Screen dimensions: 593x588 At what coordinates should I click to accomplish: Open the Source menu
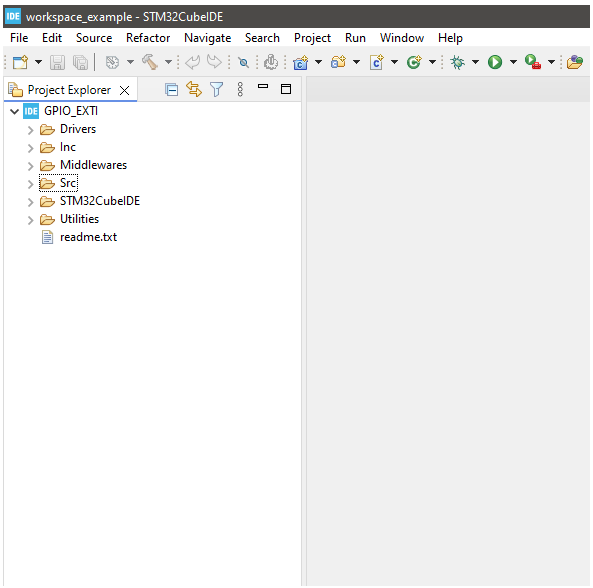click(x=94, y=38)
